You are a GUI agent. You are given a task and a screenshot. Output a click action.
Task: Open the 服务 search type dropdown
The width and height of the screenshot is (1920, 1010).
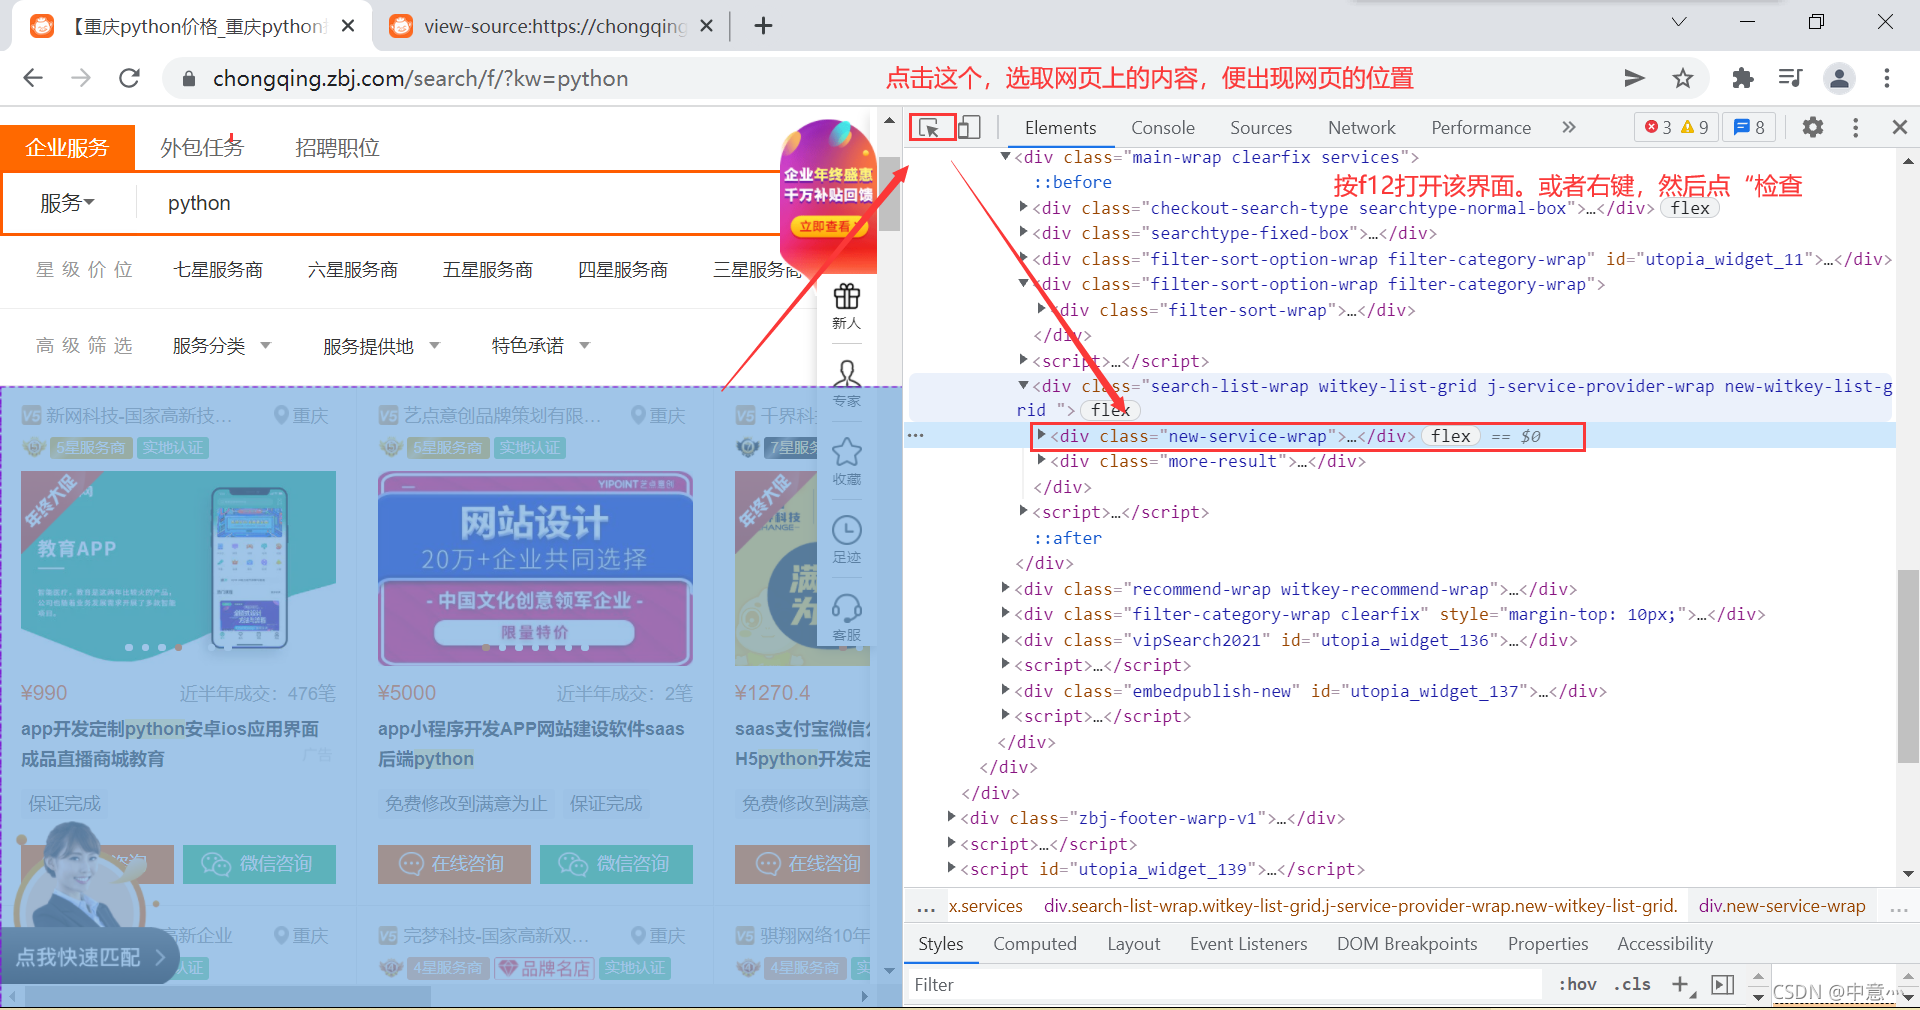tap(67, 203)
